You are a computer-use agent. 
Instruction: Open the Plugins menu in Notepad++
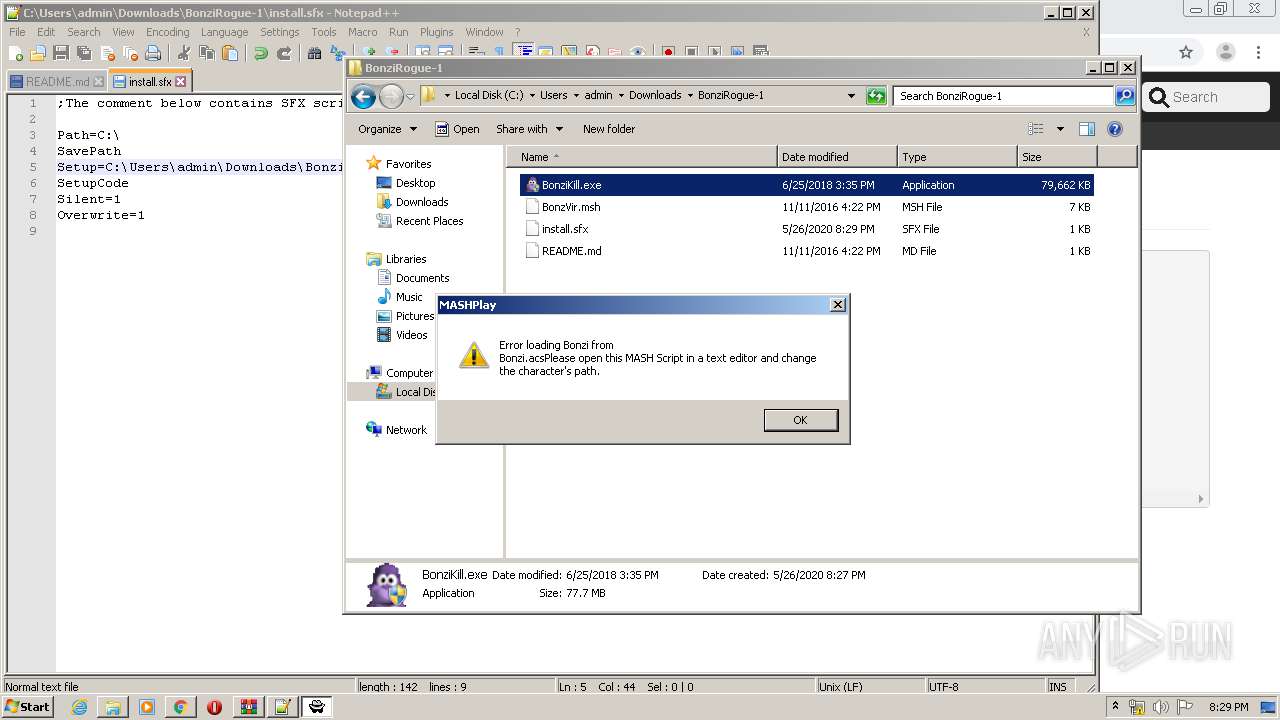436,32
